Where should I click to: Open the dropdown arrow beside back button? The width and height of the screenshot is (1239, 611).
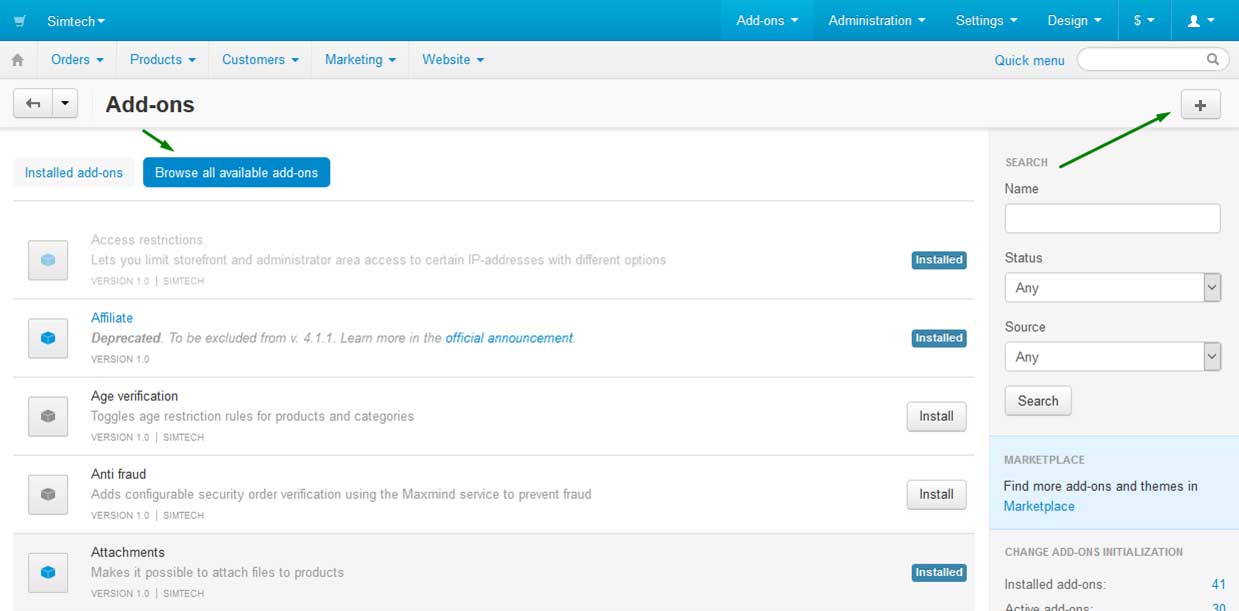(65, 104)
